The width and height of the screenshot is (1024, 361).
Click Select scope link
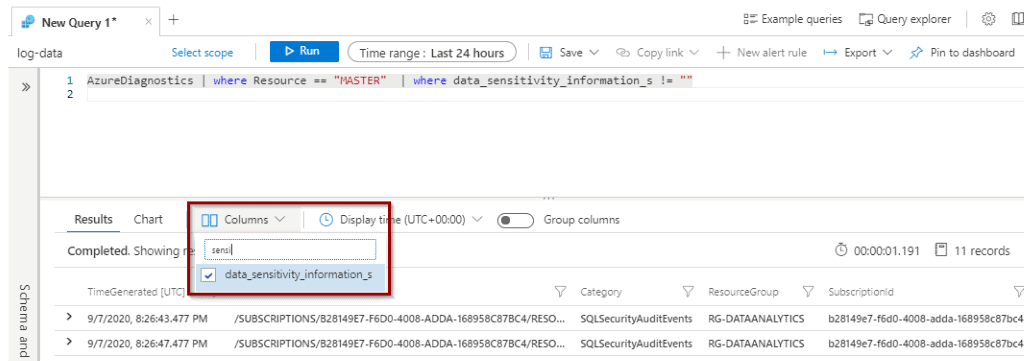[202, 53]
